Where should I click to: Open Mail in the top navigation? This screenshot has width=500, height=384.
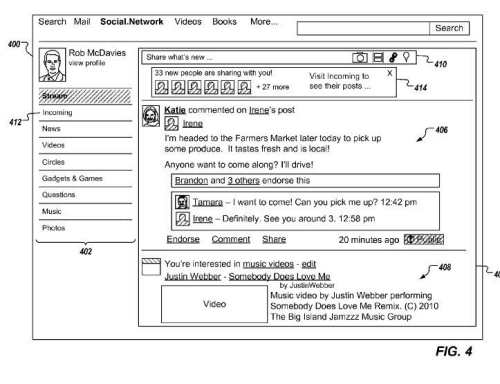[x=82, y=22]
